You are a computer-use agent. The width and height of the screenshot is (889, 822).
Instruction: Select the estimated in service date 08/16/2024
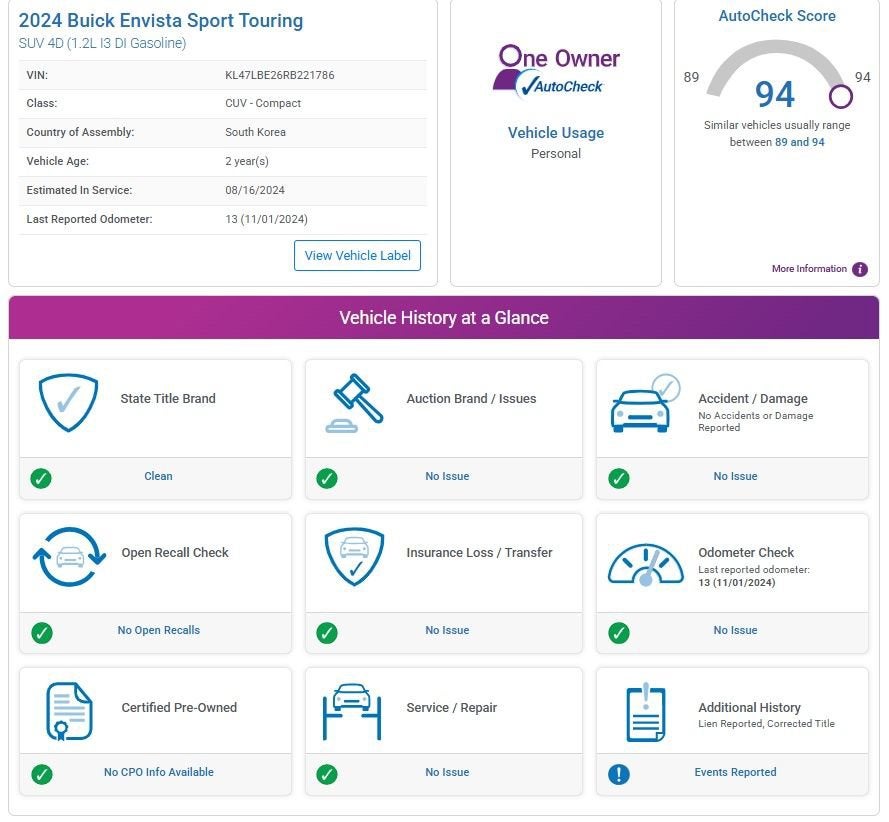point(255,190)
